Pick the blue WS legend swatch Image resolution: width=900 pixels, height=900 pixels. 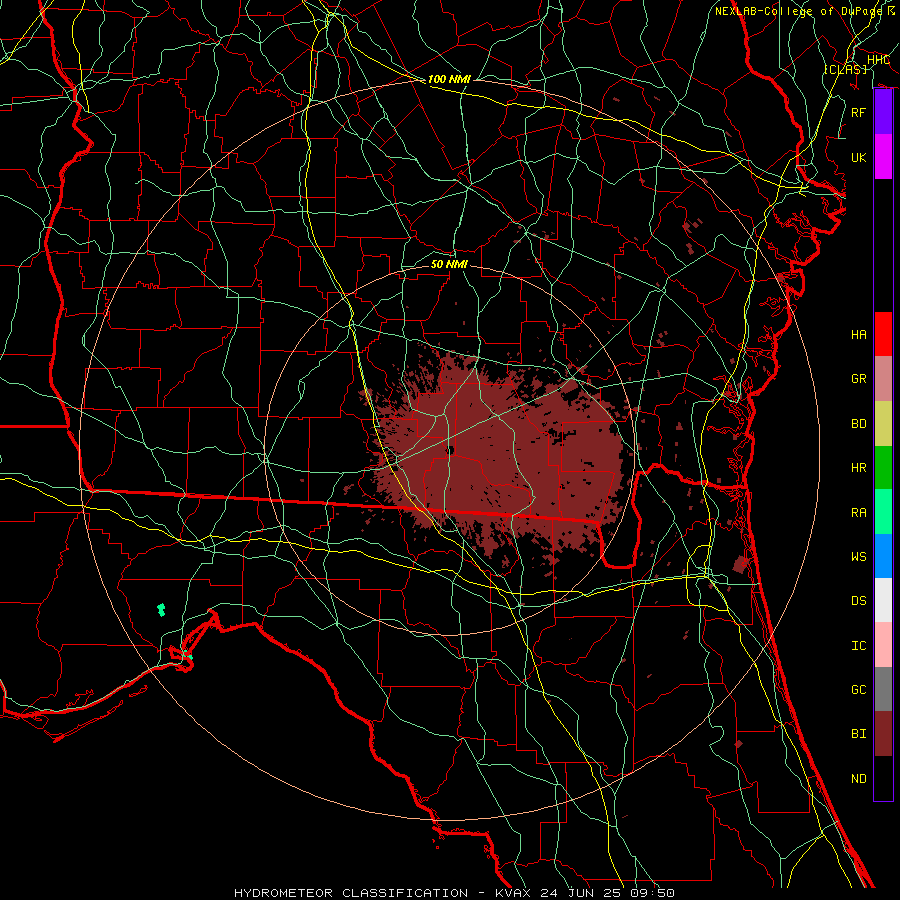883,556
